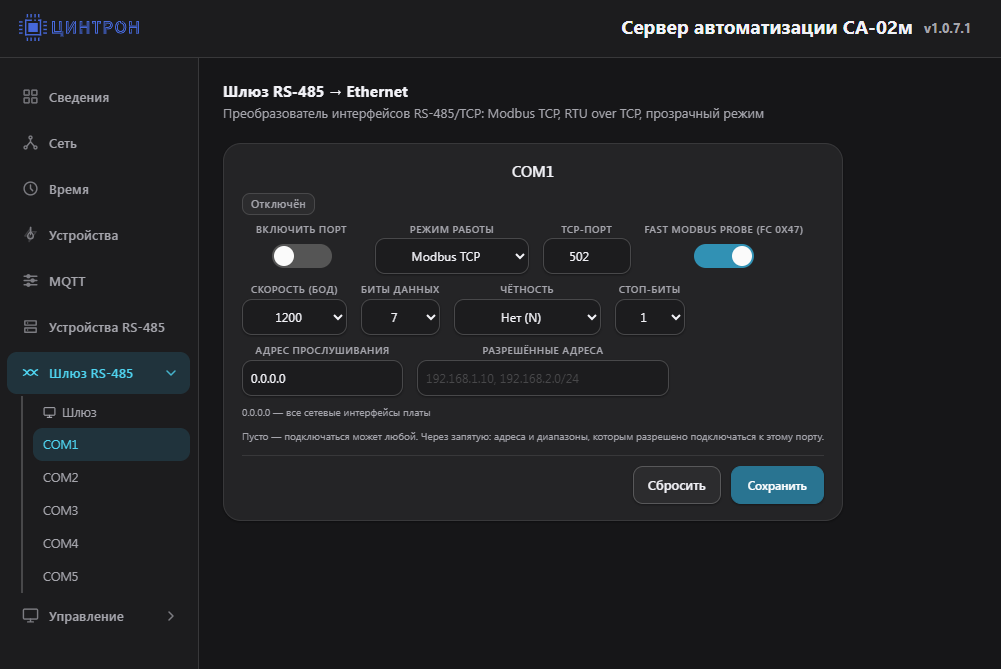Open the Время settings page

point(98,189)
